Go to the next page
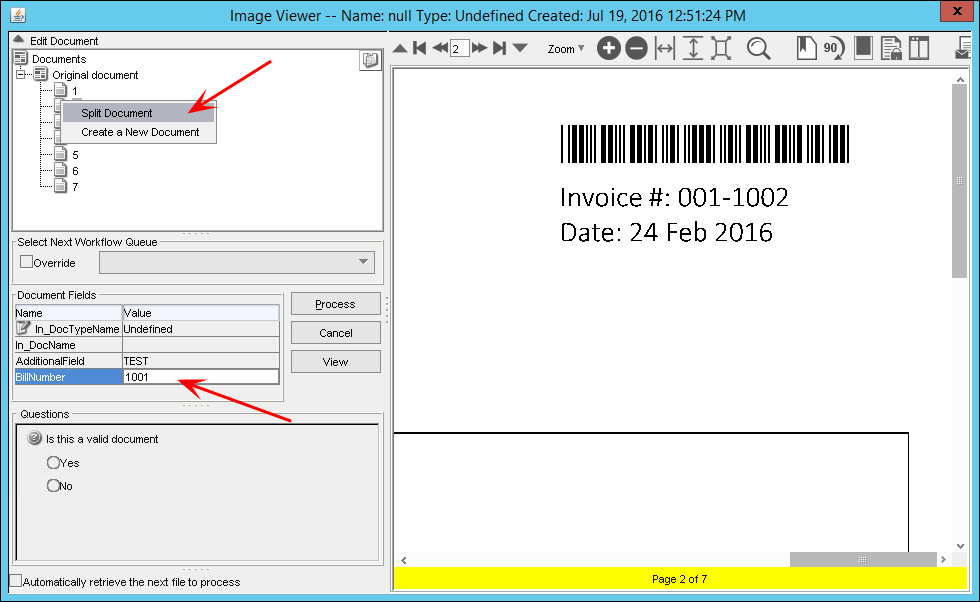This screenshot has width=980, height=602. pyautogui.click(x=479, y=48)
